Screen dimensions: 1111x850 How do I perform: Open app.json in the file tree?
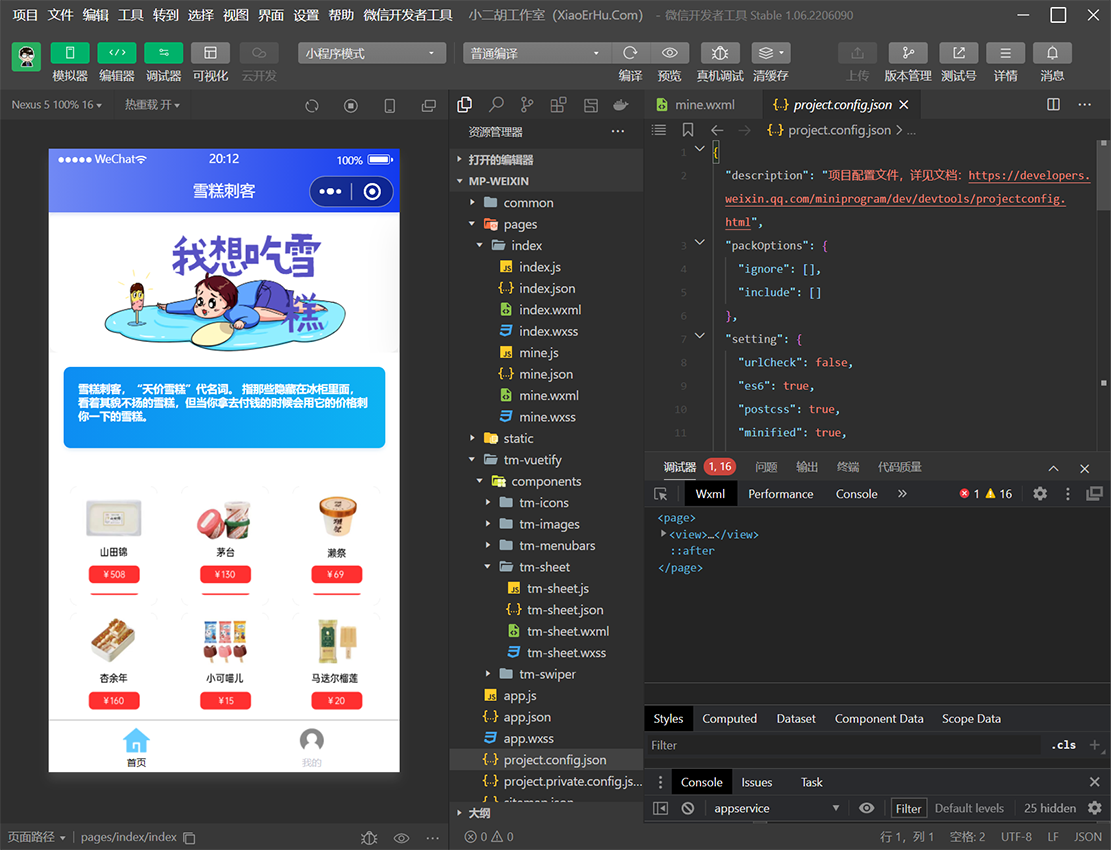pos(527,717)
